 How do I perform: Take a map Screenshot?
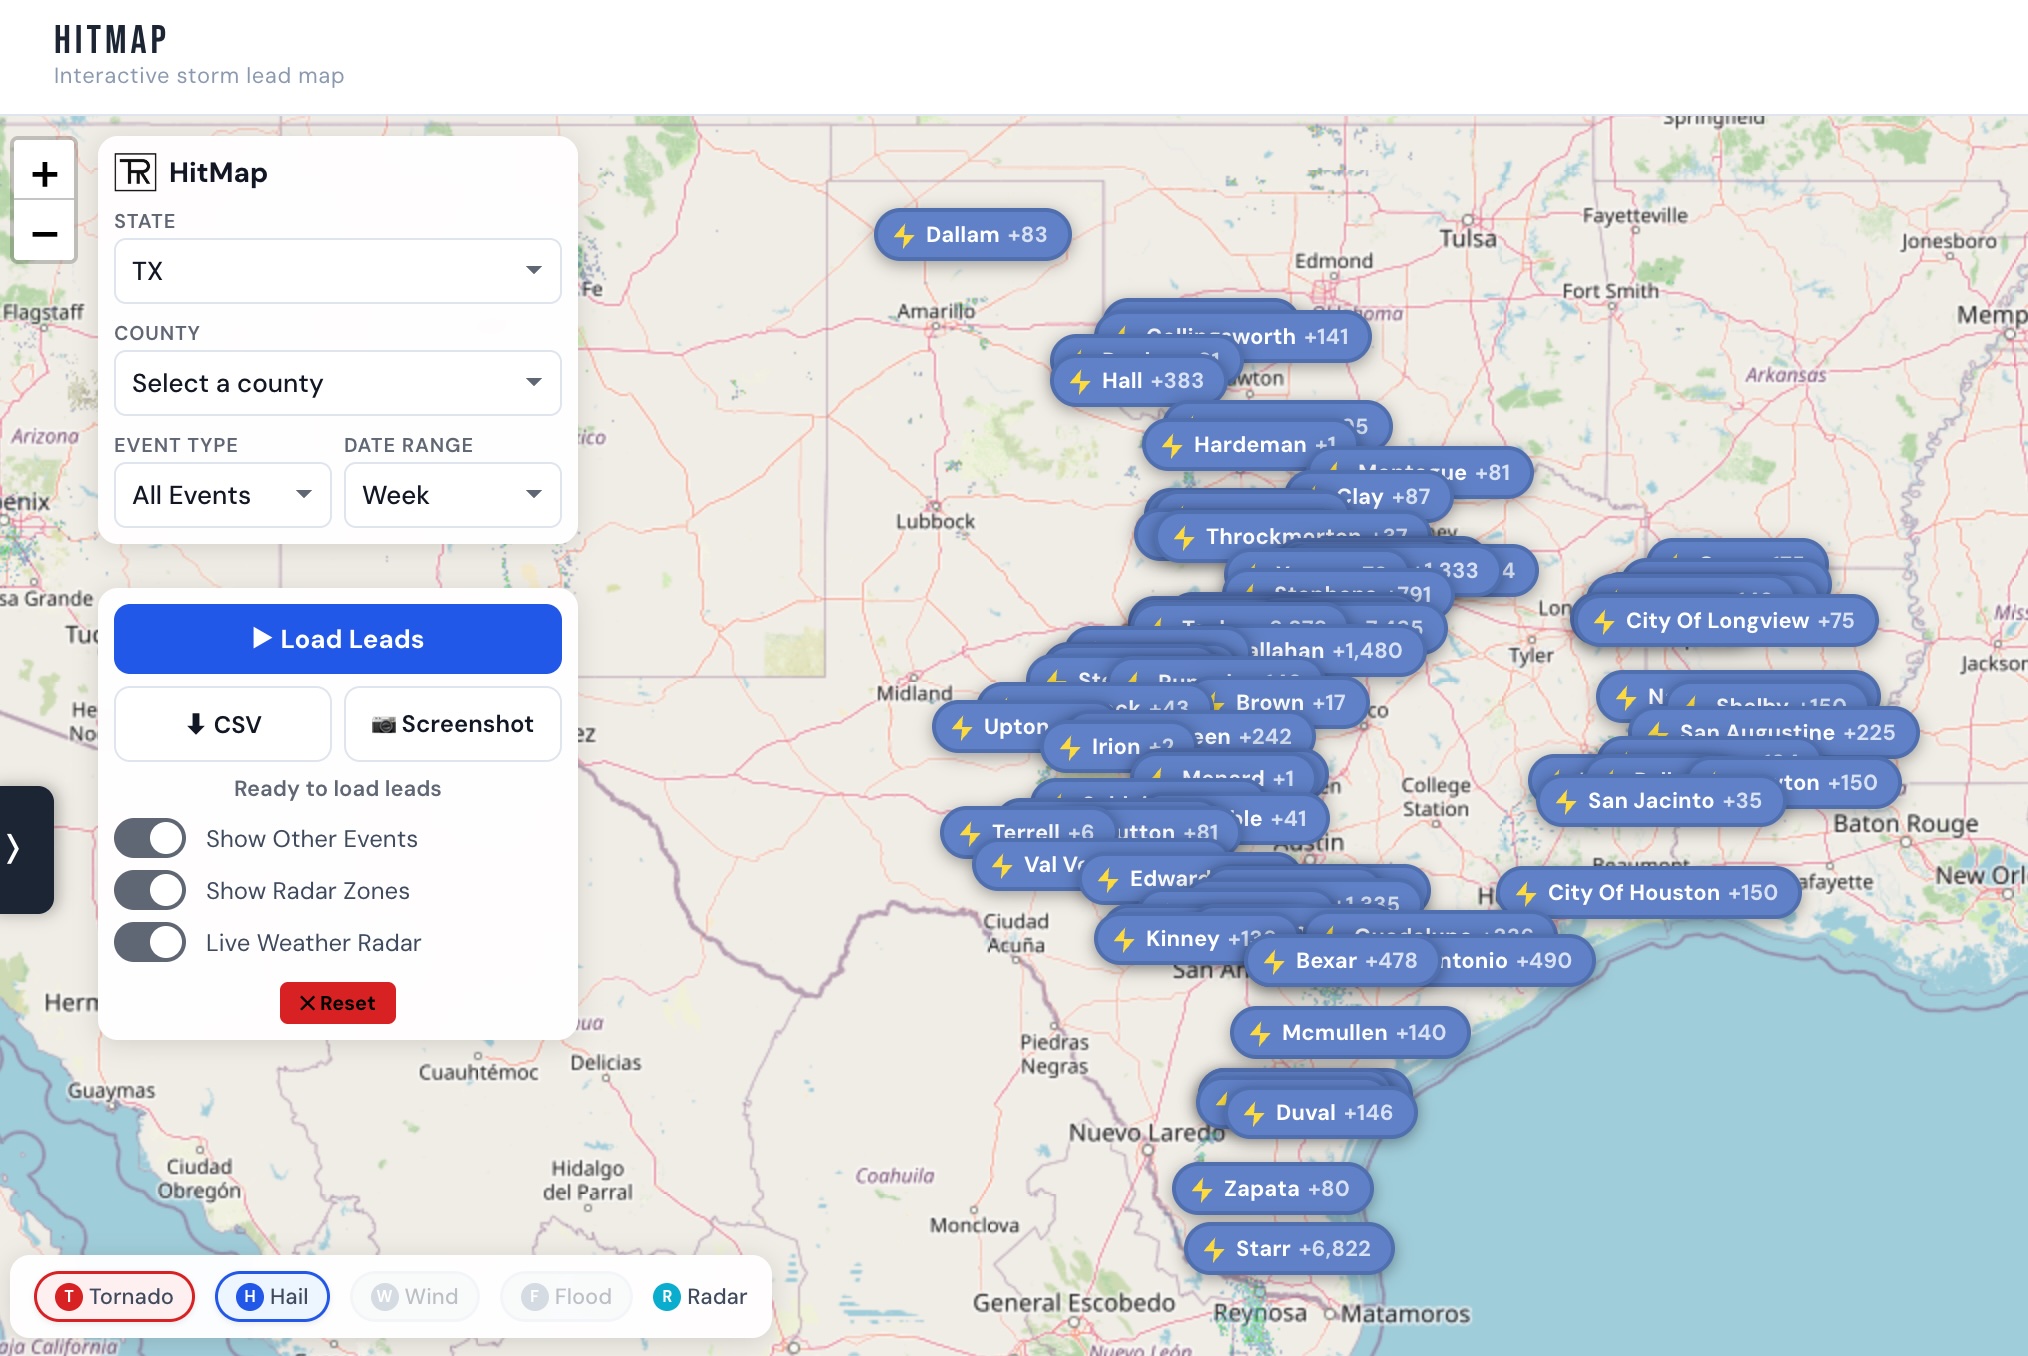(453, 724)
